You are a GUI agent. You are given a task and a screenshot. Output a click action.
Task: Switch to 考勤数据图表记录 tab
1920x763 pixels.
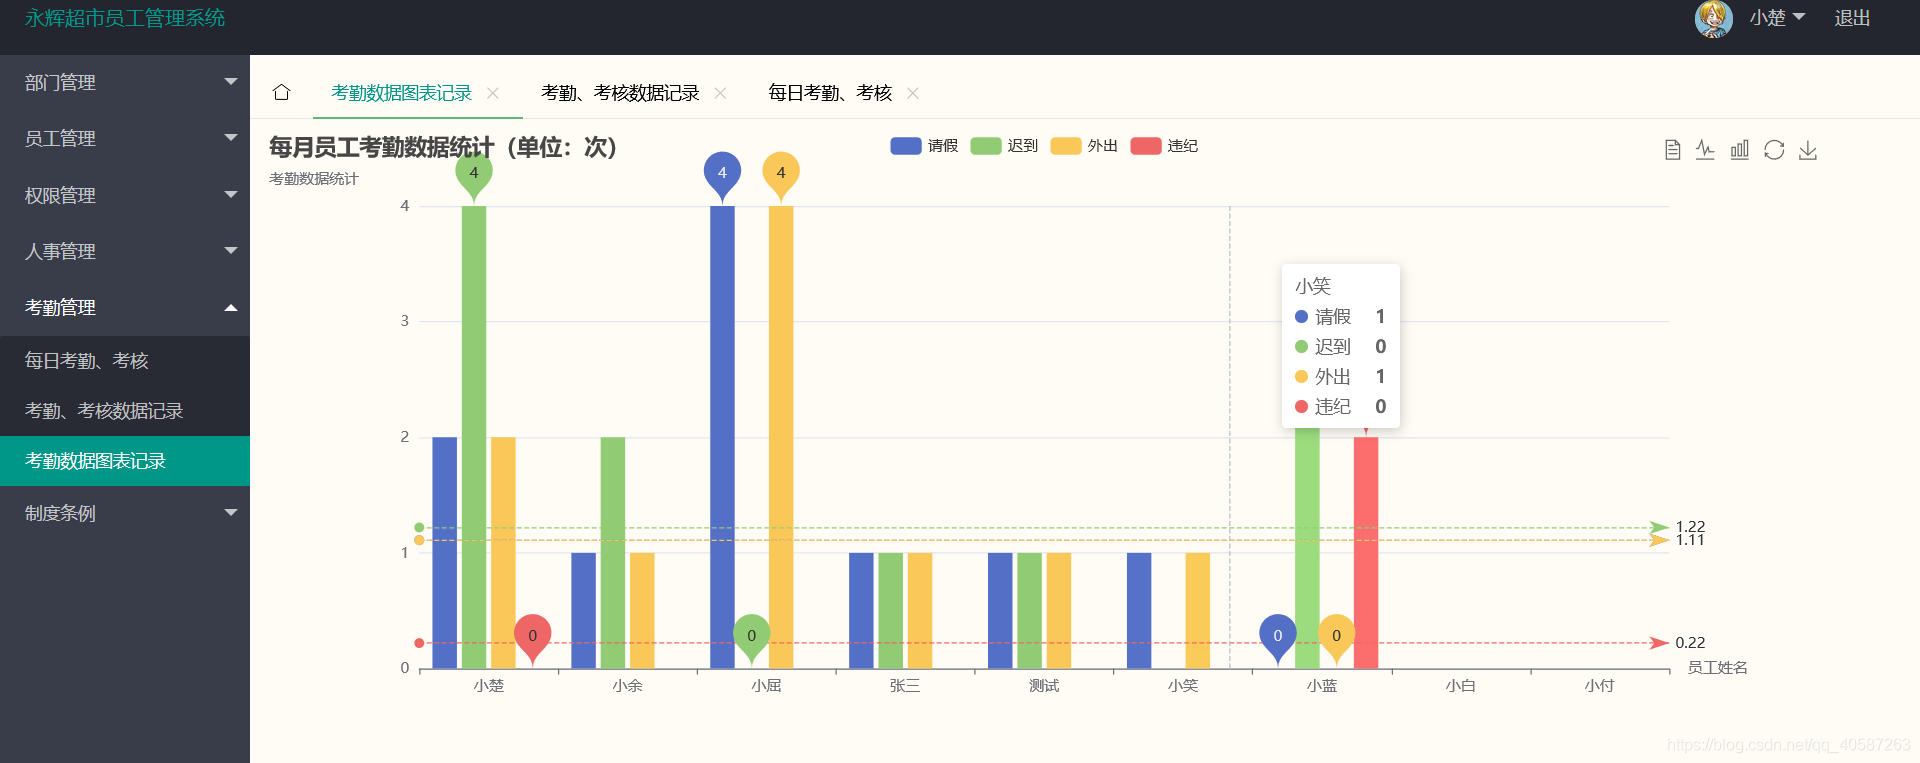pos(401,93)
